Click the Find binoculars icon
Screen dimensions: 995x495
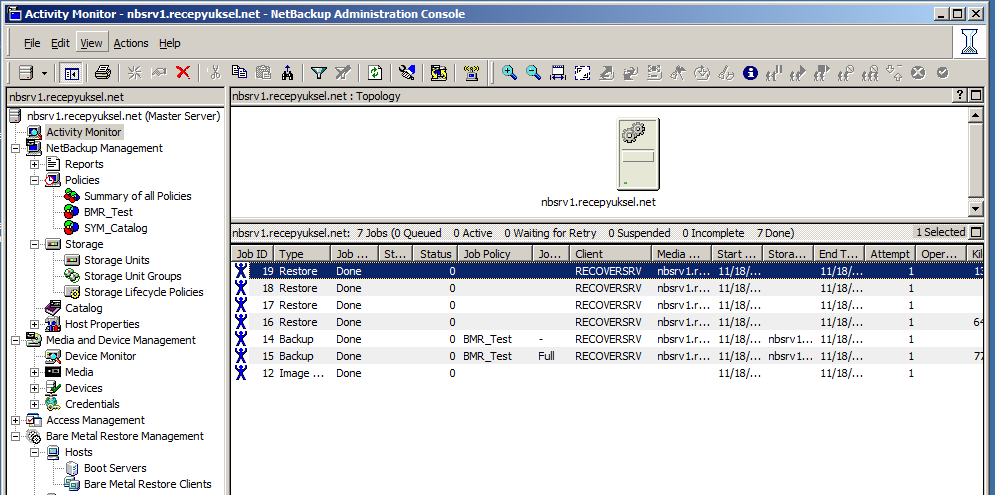click(287, 73)
